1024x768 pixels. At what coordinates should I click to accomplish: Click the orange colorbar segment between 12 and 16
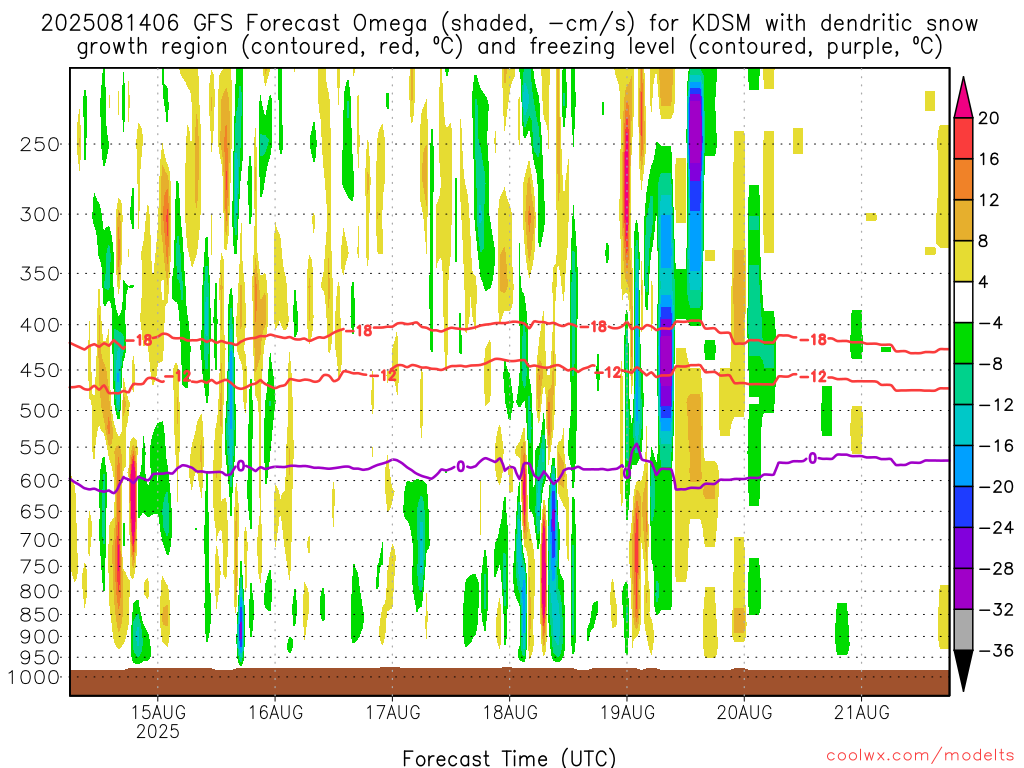tap(963, 180)
